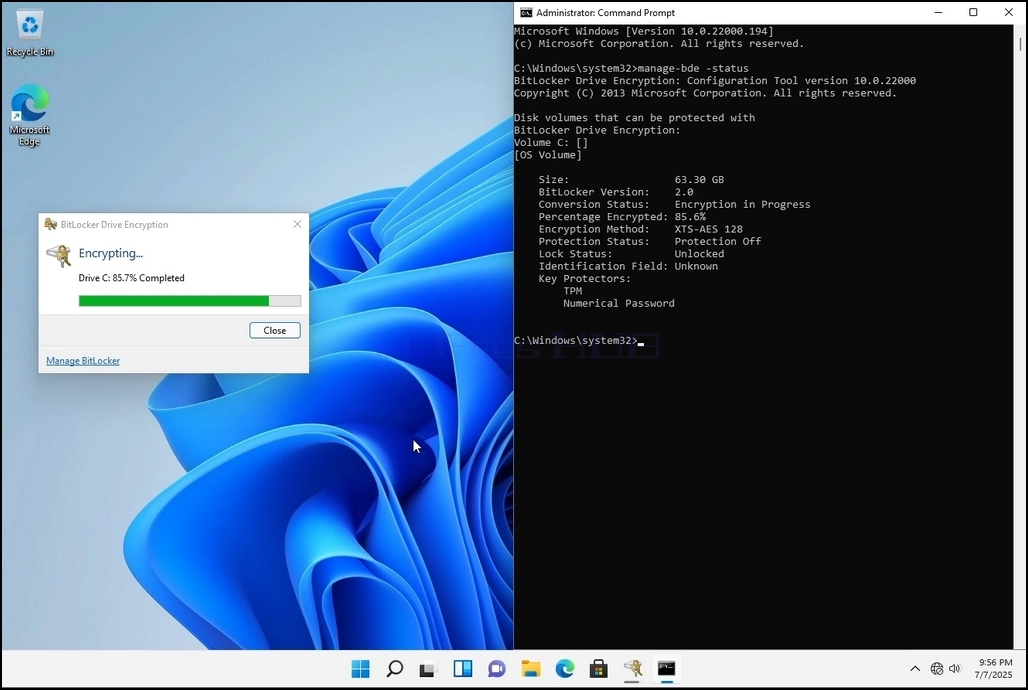Viewport: 1028px width, 690px height.
Task: Click the 'TPM' key protector line
Action: (572, 291)
